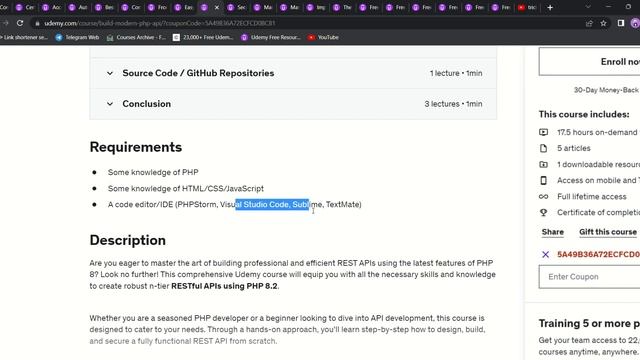Switch to the browser tab labeled Bes
Image resolution: width=640 pixels, height=360 pixels.
tap(105, 7)
